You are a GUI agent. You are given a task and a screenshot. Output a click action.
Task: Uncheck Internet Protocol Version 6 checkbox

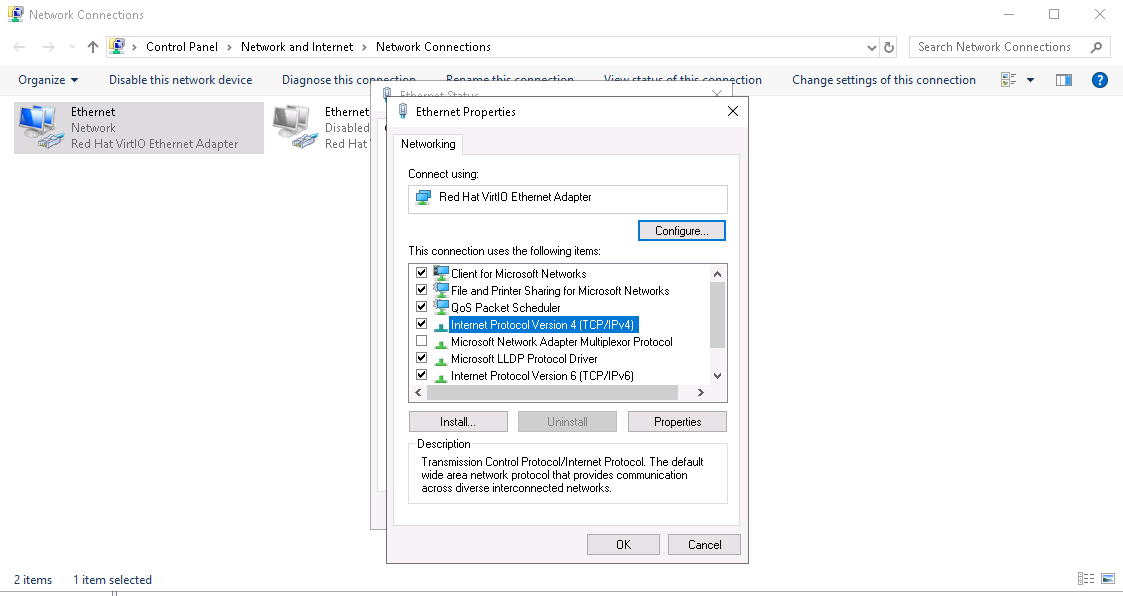coord(421,375)
